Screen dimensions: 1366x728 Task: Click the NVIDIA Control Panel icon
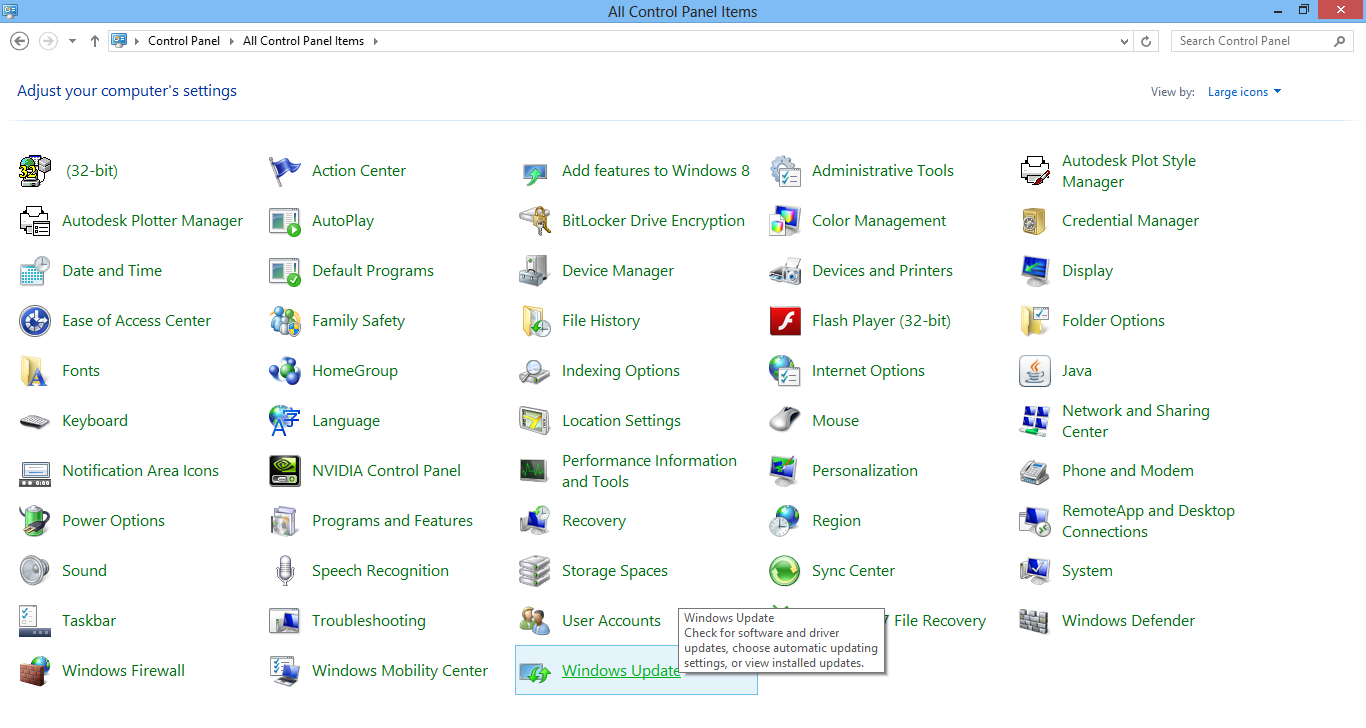coord(285,471)
